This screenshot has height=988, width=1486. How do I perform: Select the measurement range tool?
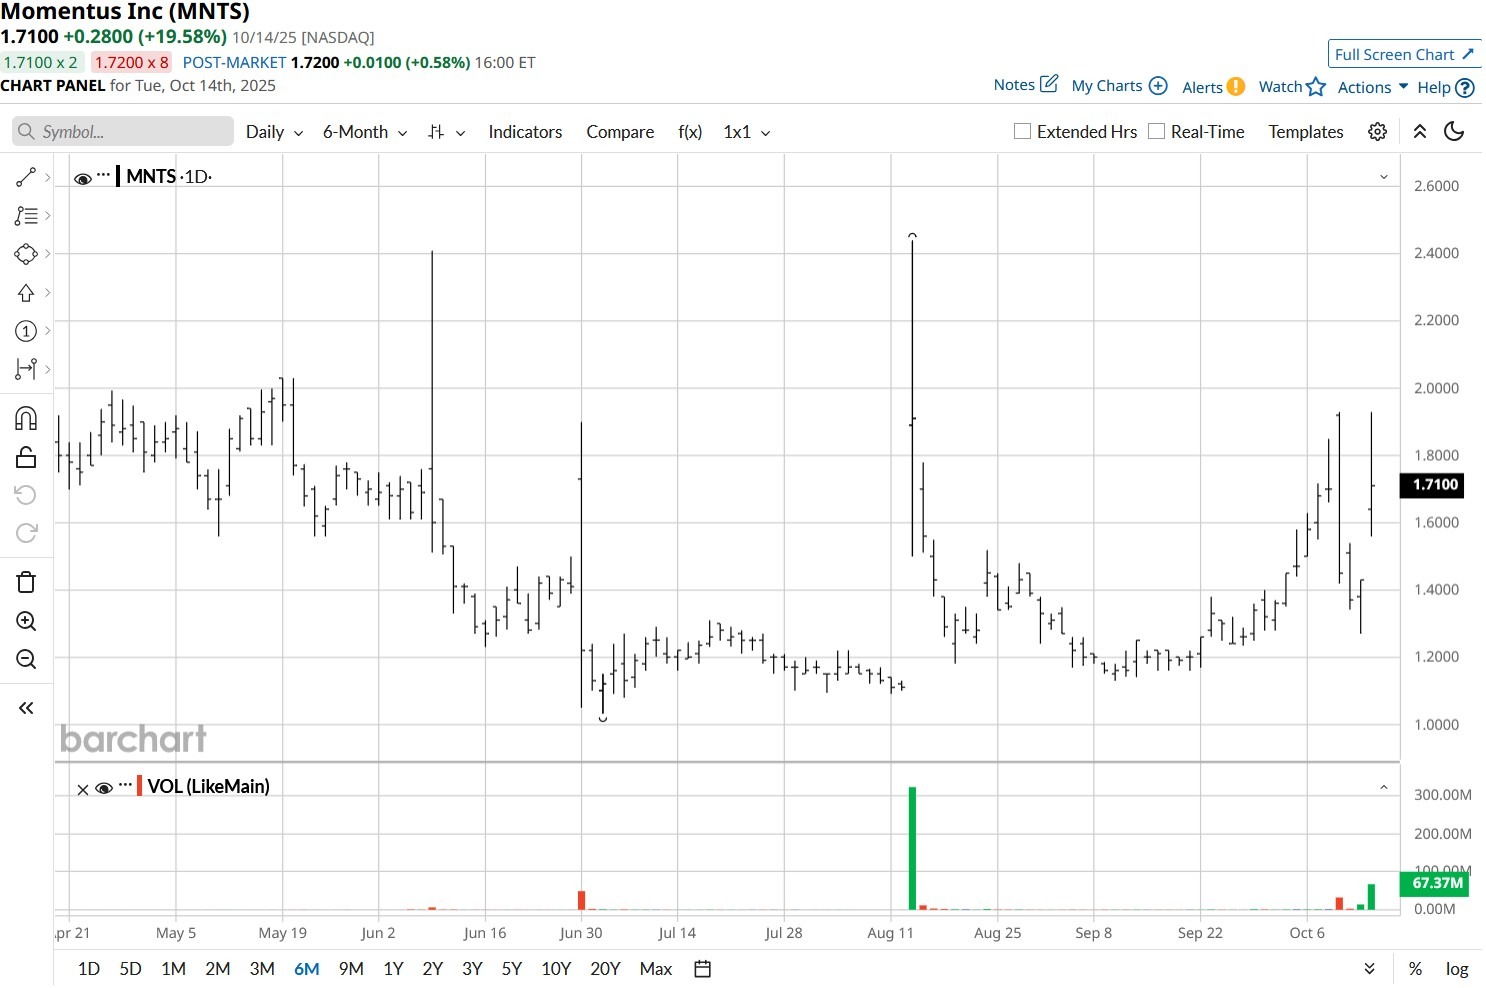coord(26,369)
